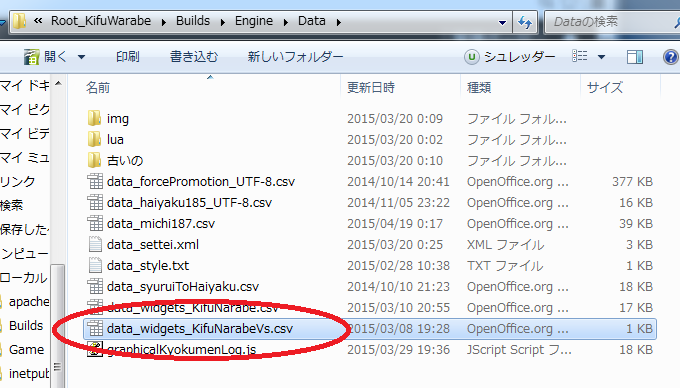The image size is (680, 388).
Task: Select data_michi187.csv file name
Action: (x=161, y=223)
